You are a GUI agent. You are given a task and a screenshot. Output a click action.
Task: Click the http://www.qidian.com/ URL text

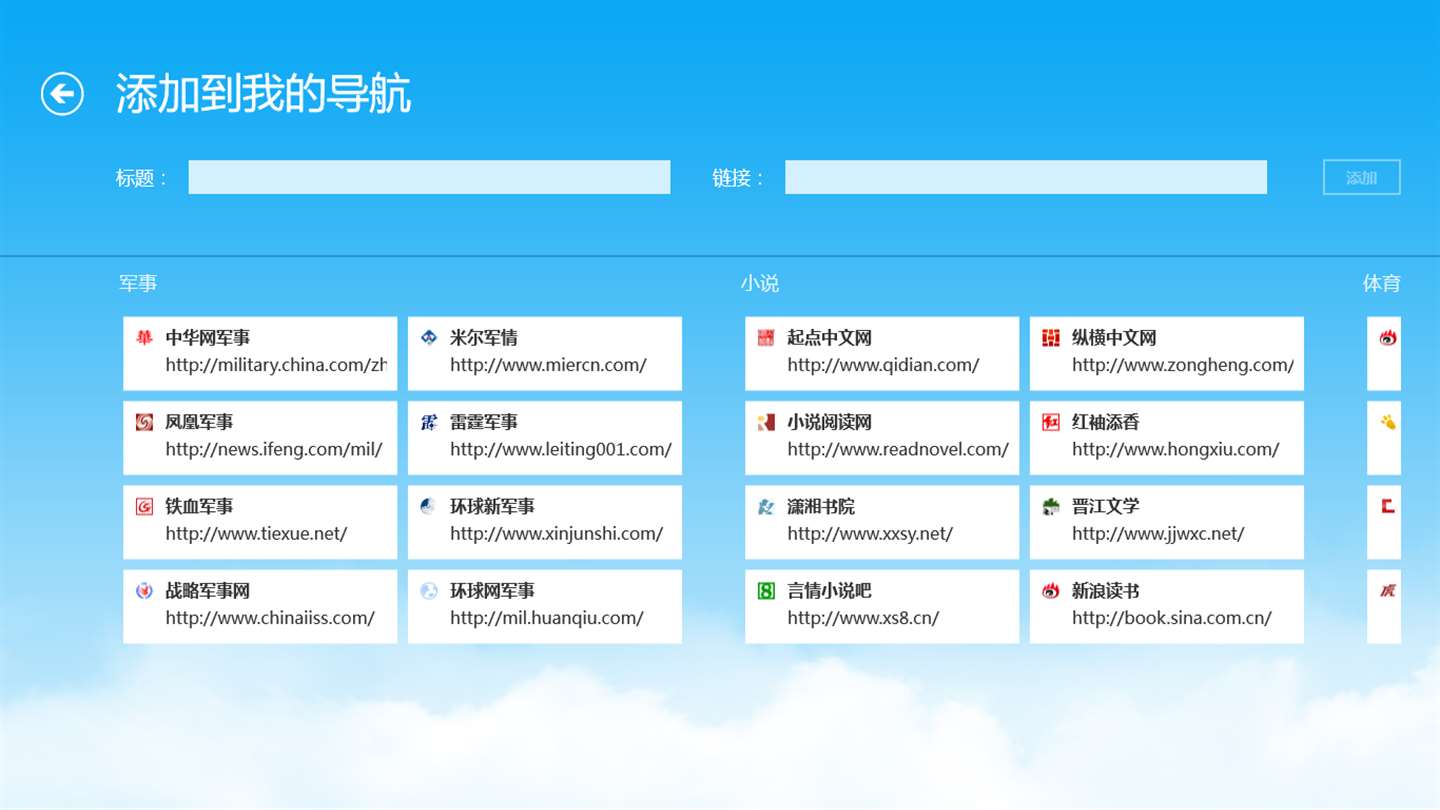pyautogui.click(x=883, y=365)
